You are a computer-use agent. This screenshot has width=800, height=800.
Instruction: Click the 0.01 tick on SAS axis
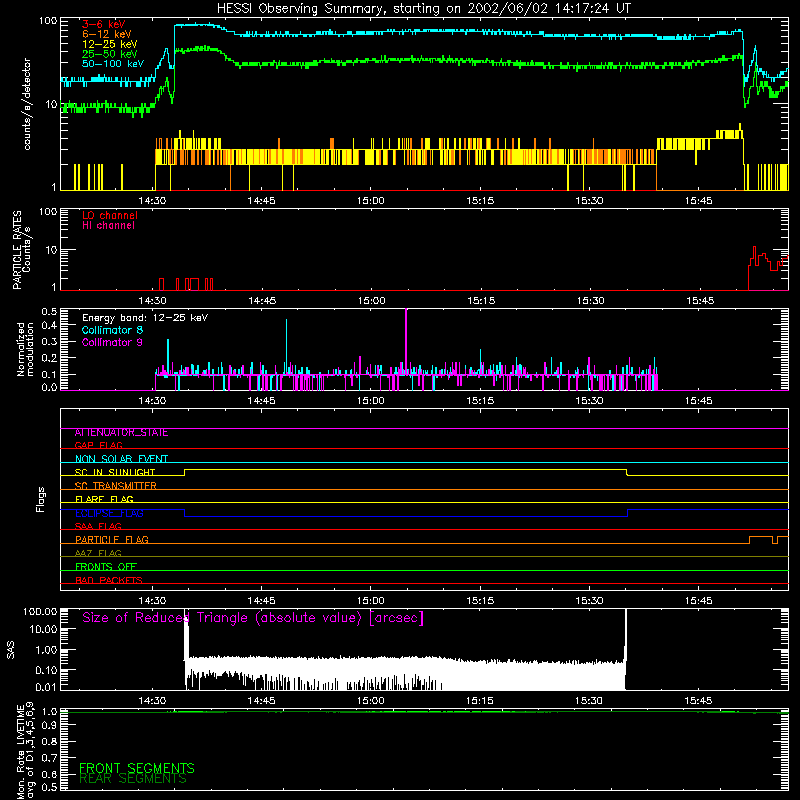(x=46, y=687)
